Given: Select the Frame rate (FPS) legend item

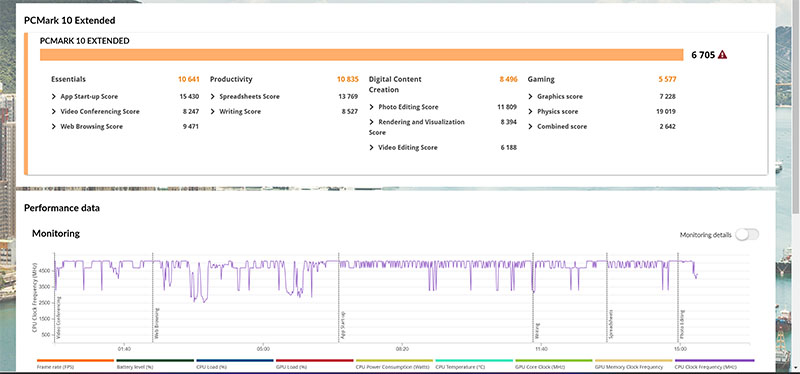Looking at the screenshot, I should 76,364.
